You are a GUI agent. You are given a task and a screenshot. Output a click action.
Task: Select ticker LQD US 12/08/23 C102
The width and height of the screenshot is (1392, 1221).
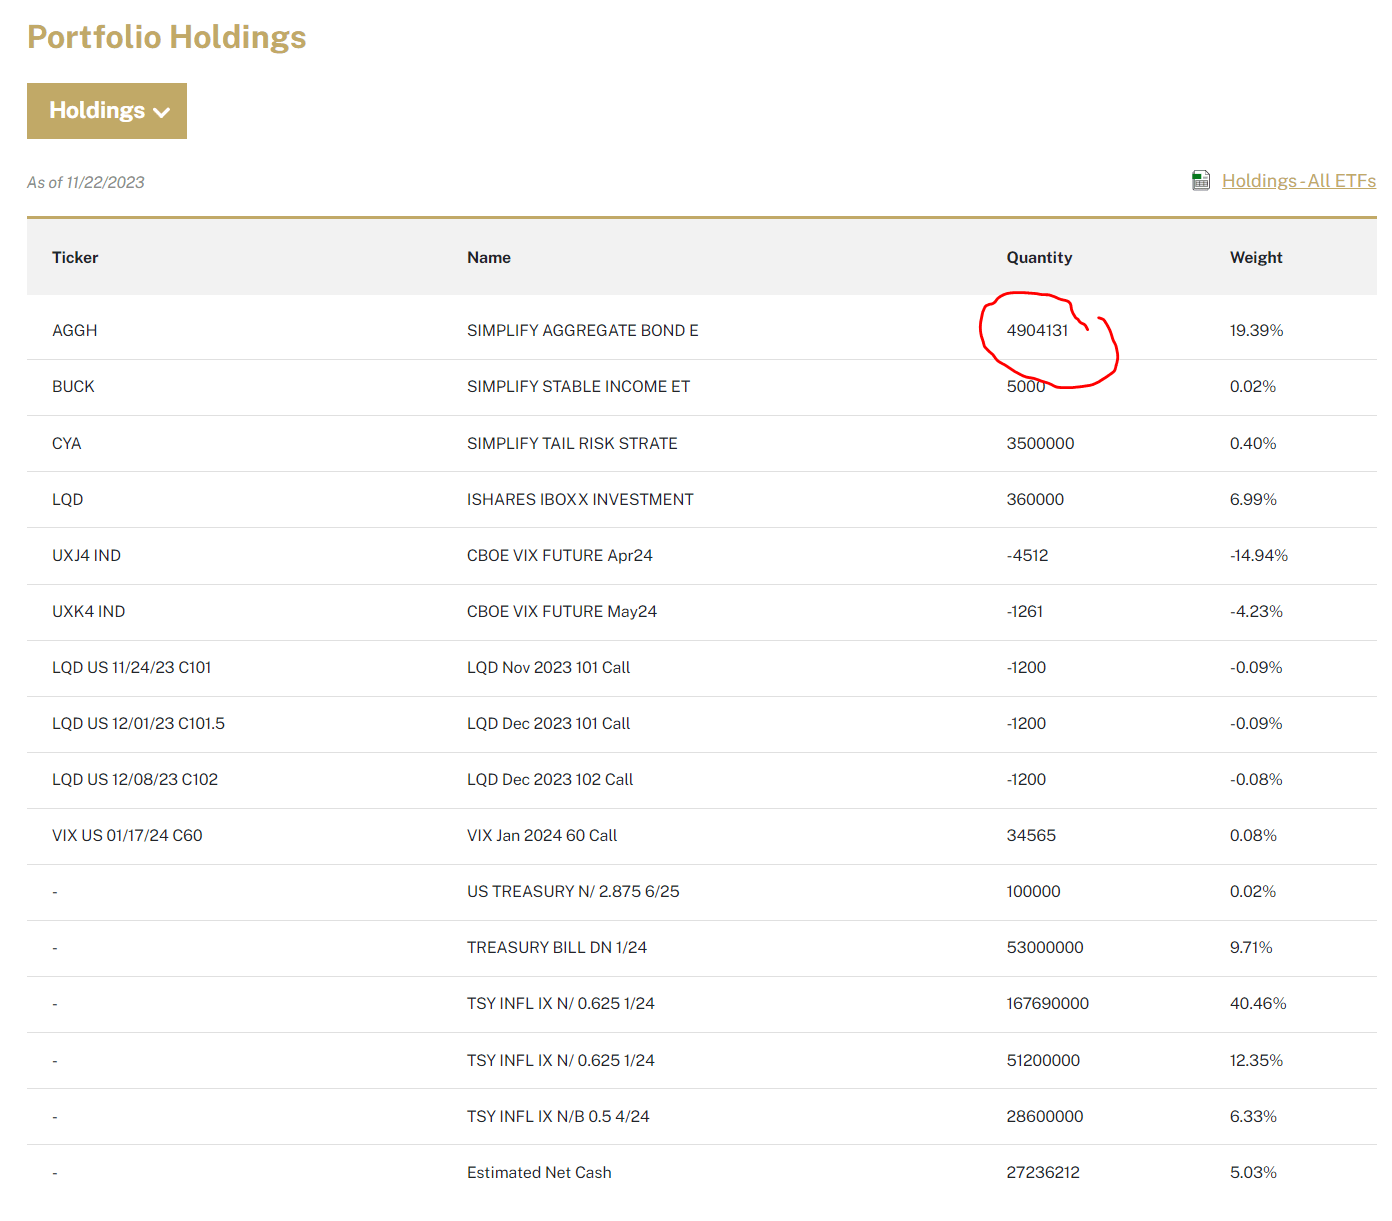(x=135, y=779)
